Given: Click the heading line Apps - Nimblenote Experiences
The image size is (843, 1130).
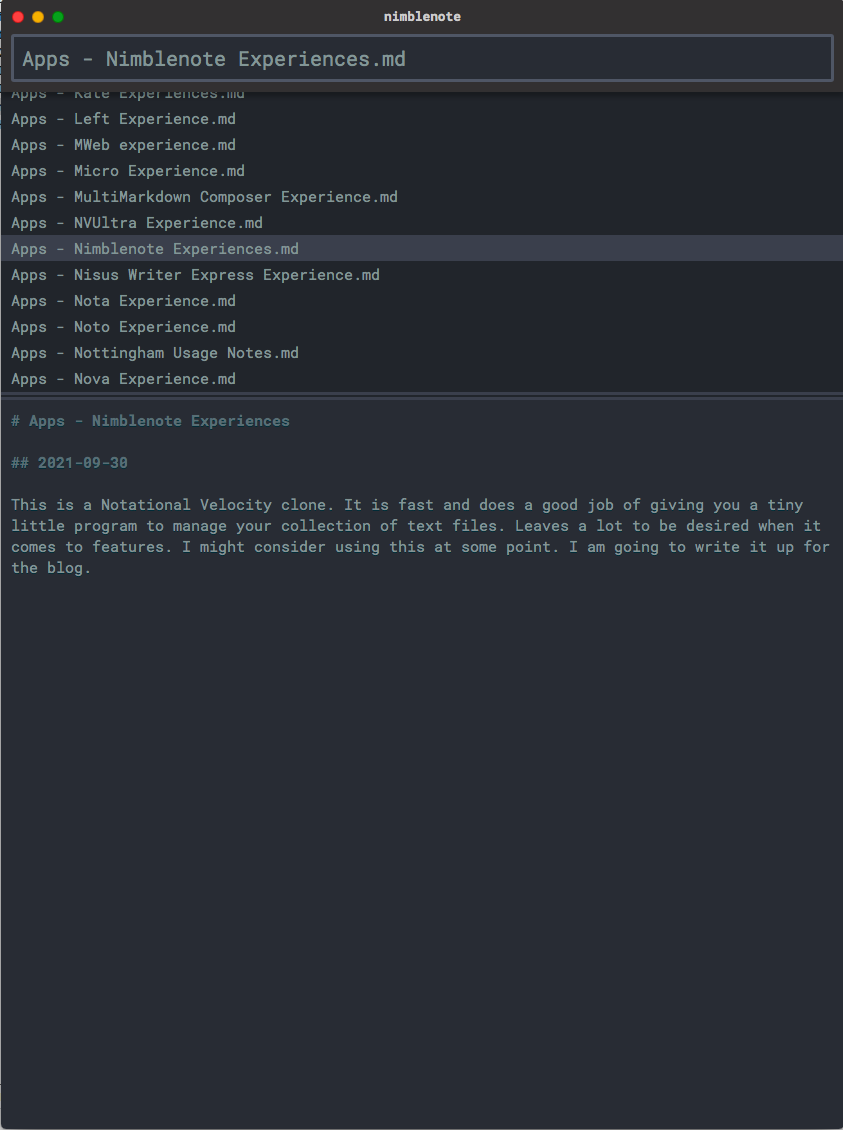Looking at the screenshot, I should tap(151, 421).
